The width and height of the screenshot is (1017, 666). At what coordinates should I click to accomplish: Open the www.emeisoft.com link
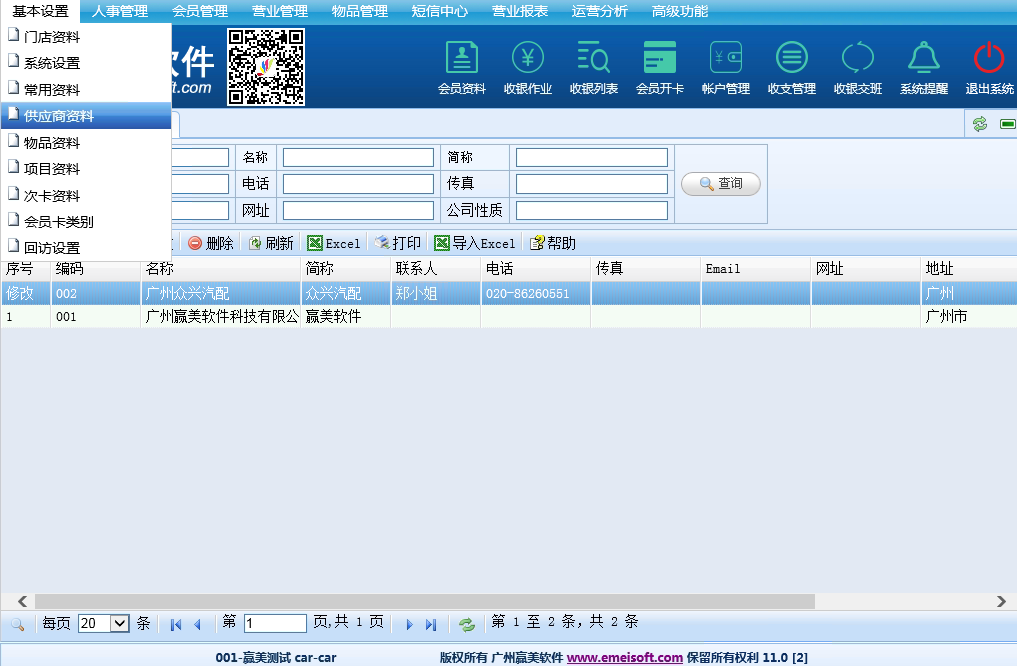[x=624, y=657]
